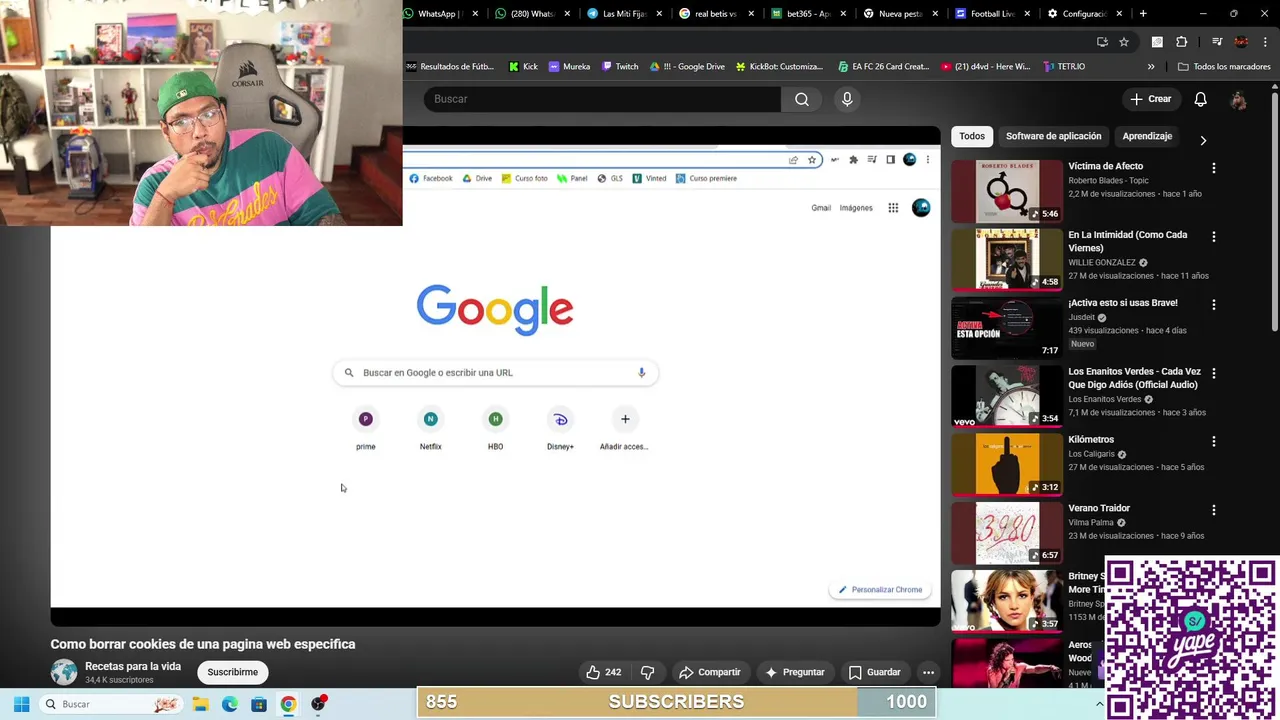1280x720 pixels.
Task: Start voice search with the microphone icon
Action: pyautogui.click(x=847, y=99)
